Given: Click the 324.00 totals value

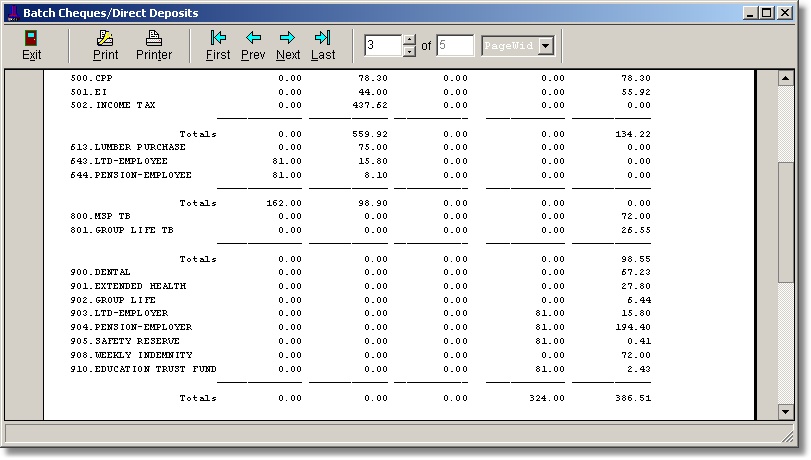Looking at the screenshot, I should [x=547, y=398].
